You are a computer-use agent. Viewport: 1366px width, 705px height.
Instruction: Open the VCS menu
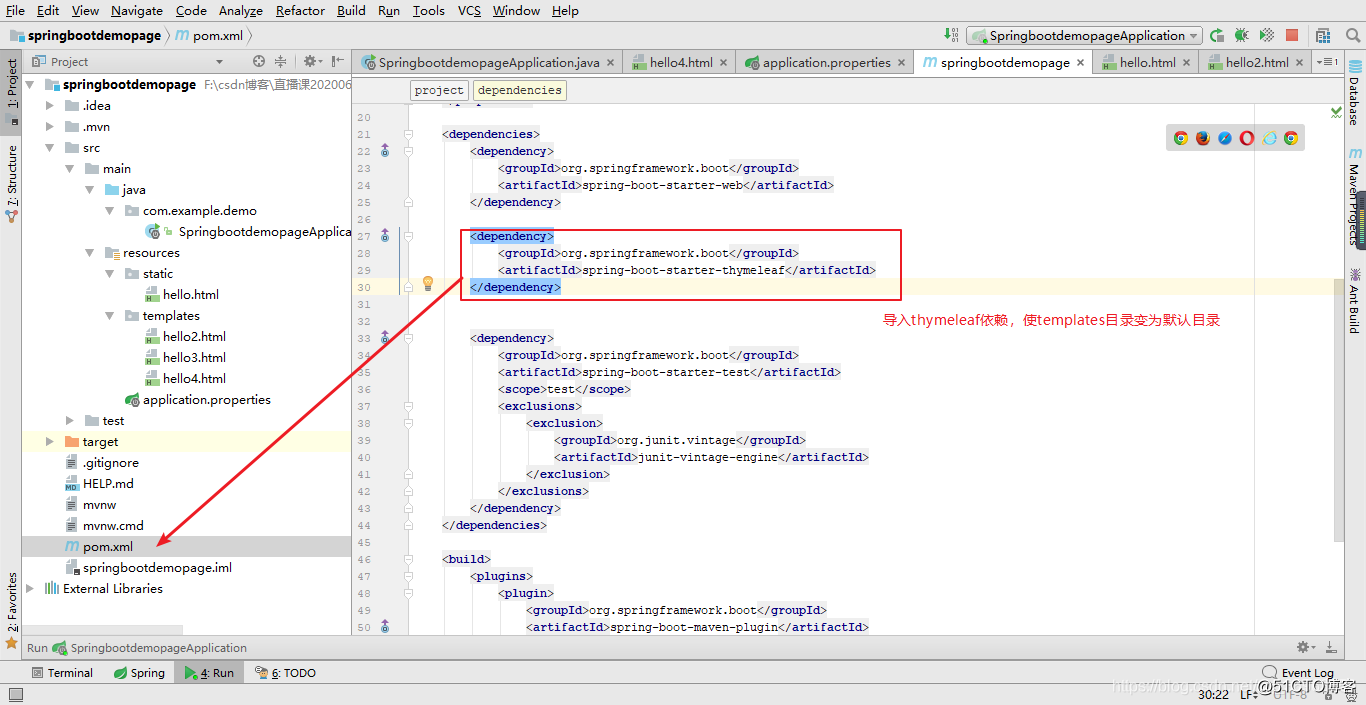coord(469,10)
